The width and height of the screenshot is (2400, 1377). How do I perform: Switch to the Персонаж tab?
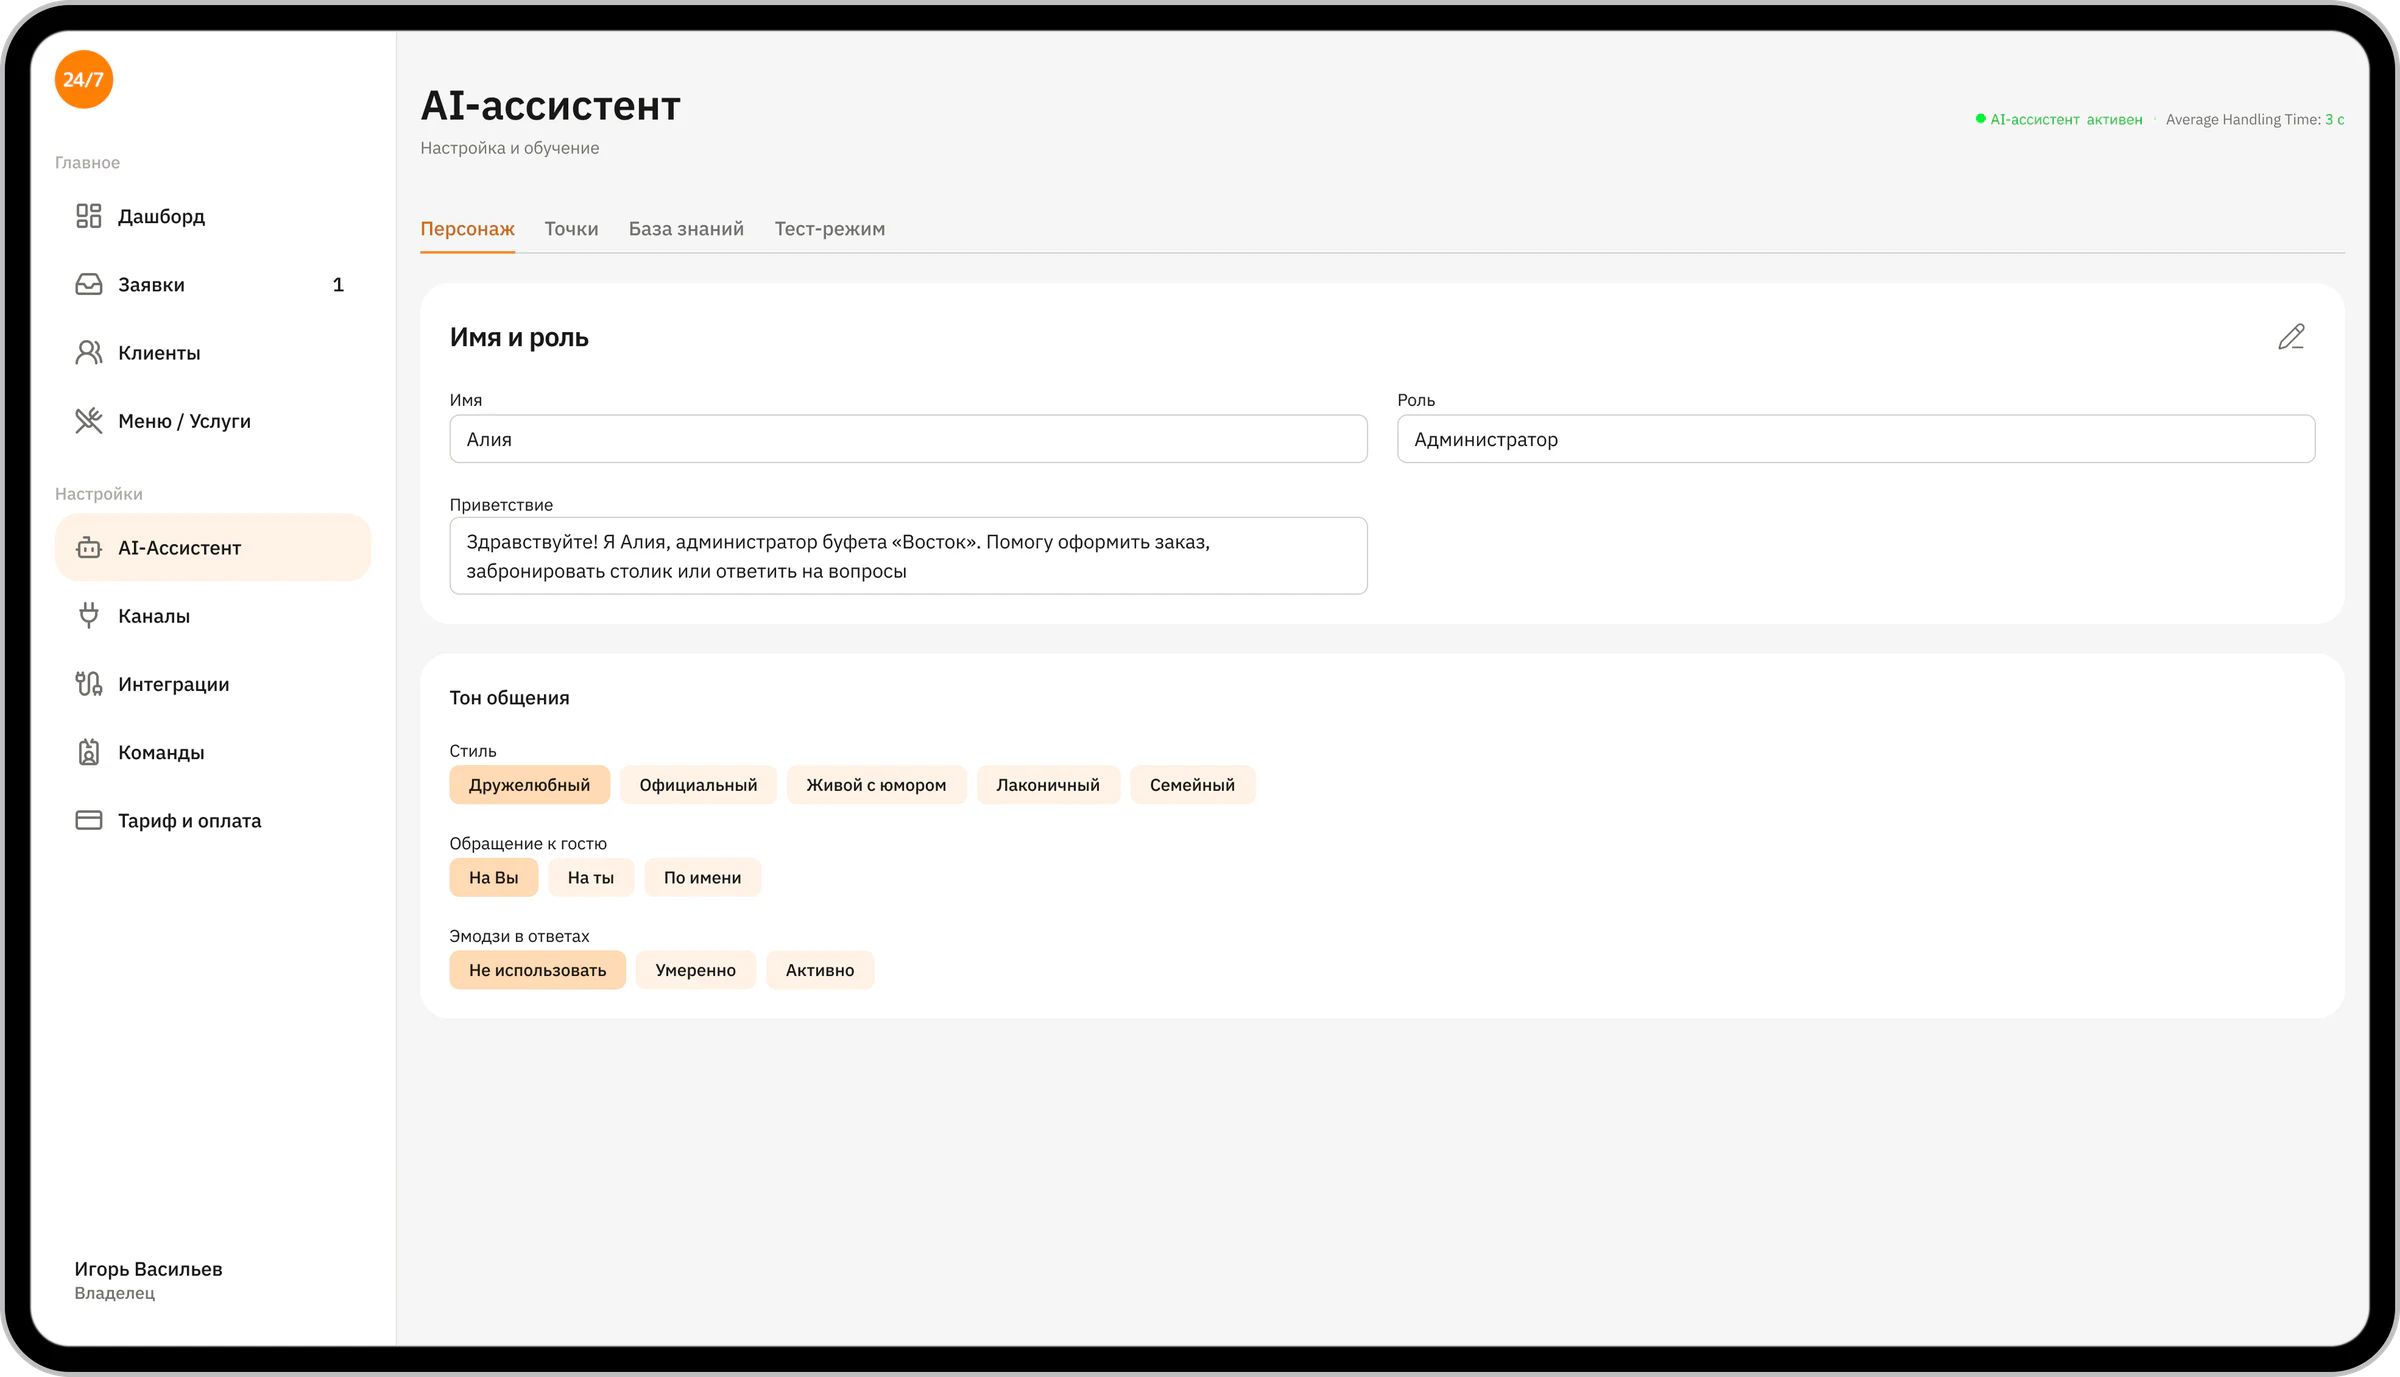467,229
